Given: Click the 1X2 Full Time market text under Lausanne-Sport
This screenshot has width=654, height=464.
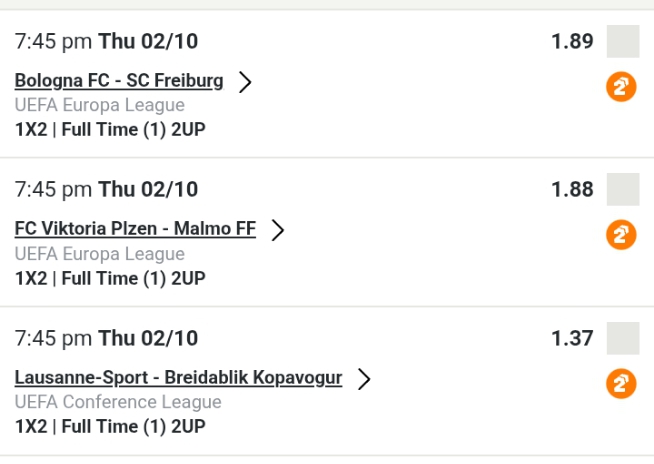Looking at the screenshot, I should click(x=110, y=426).
